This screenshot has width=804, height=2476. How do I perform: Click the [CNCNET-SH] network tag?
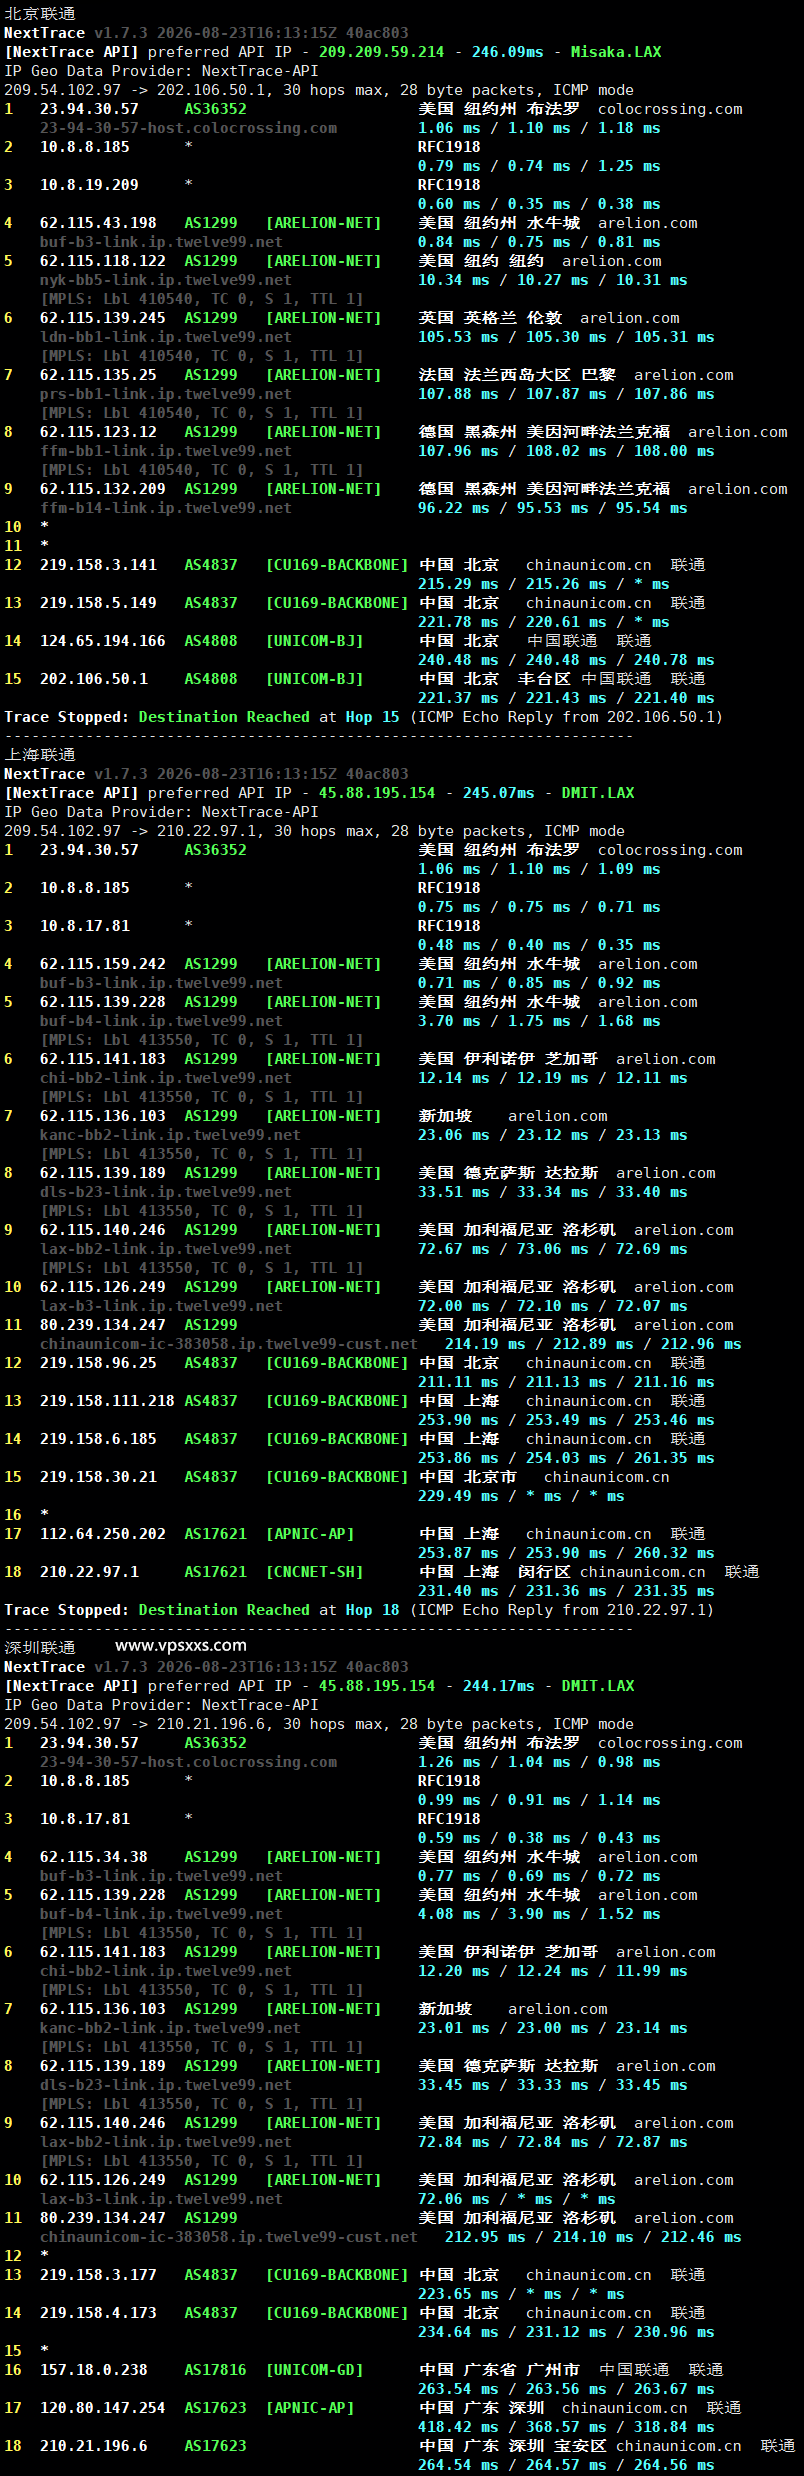click(314, 1572)
